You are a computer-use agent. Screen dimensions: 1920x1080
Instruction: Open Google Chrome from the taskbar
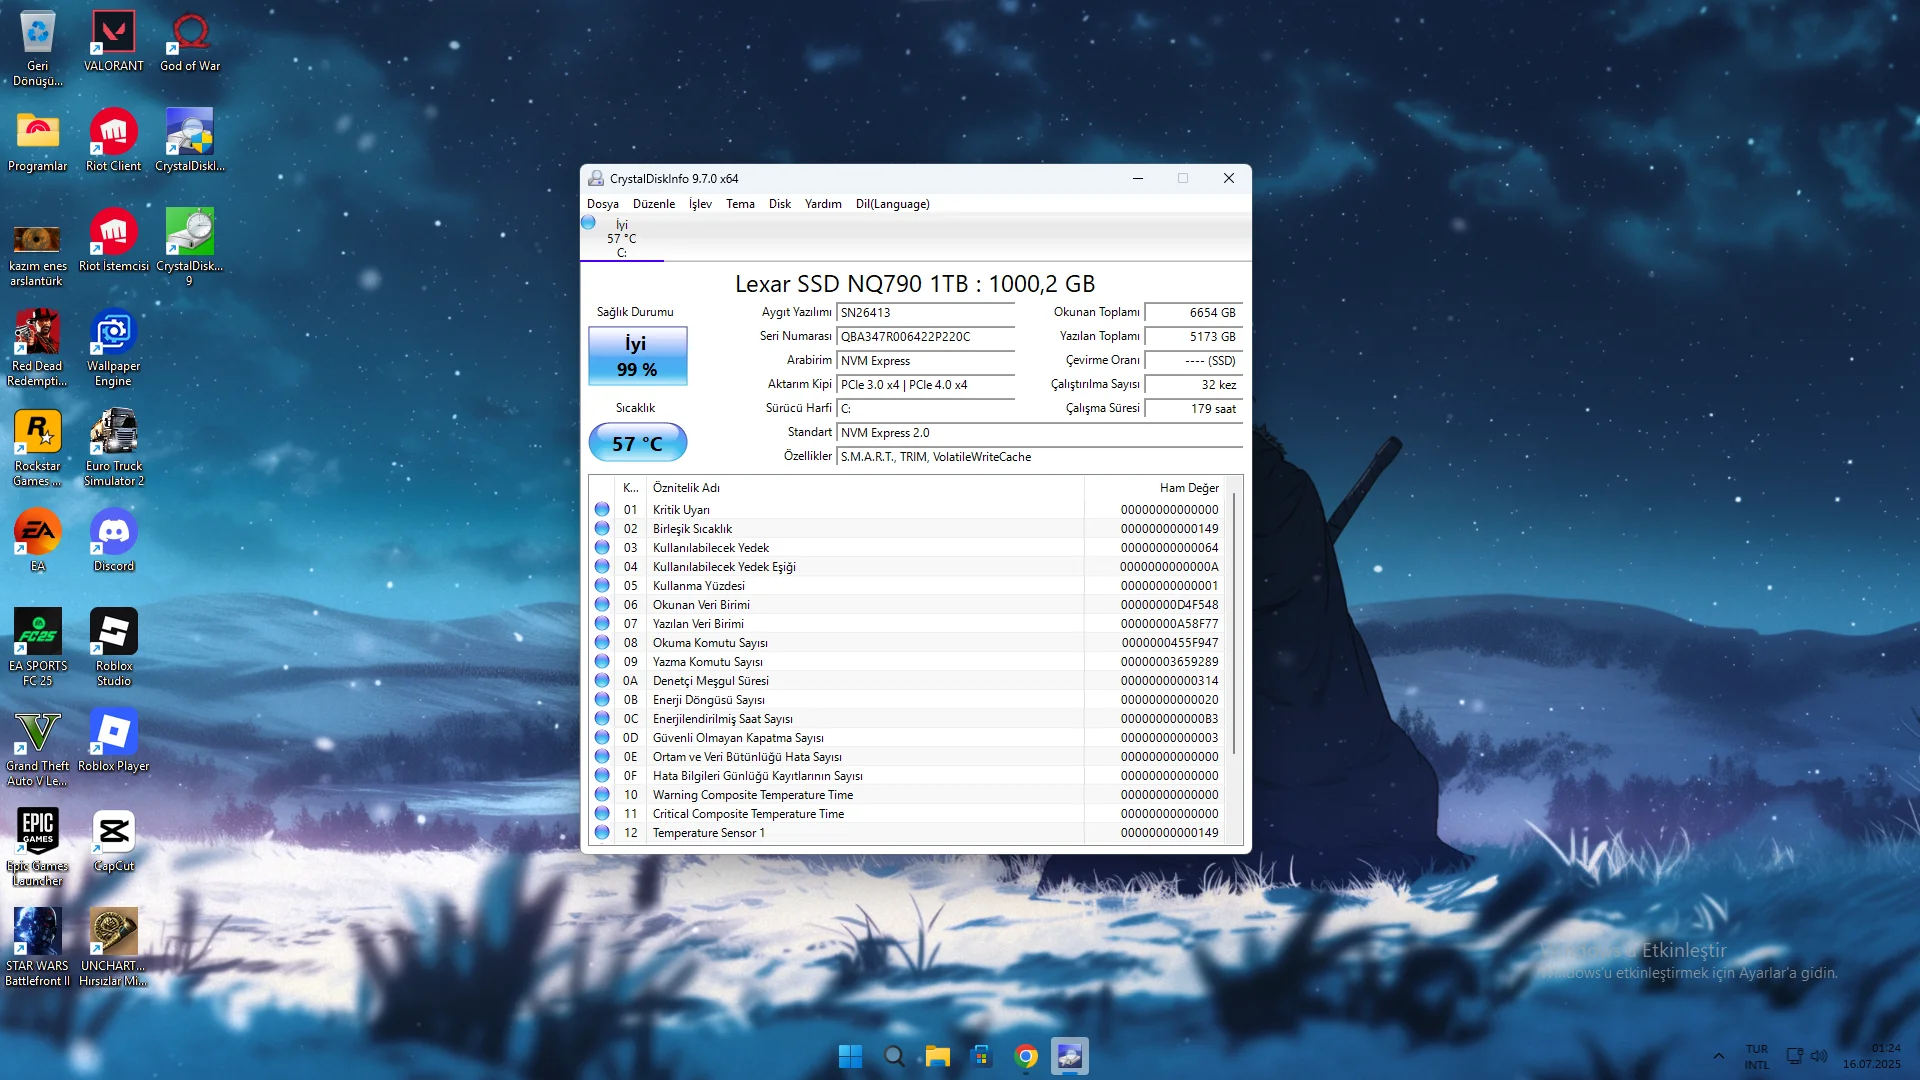tap(1025, 1056)
